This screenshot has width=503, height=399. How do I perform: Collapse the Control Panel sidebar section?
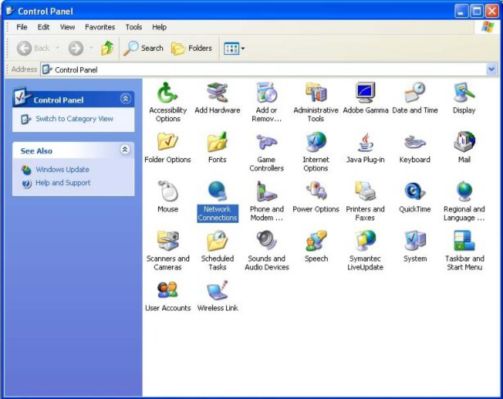point(125,99)
